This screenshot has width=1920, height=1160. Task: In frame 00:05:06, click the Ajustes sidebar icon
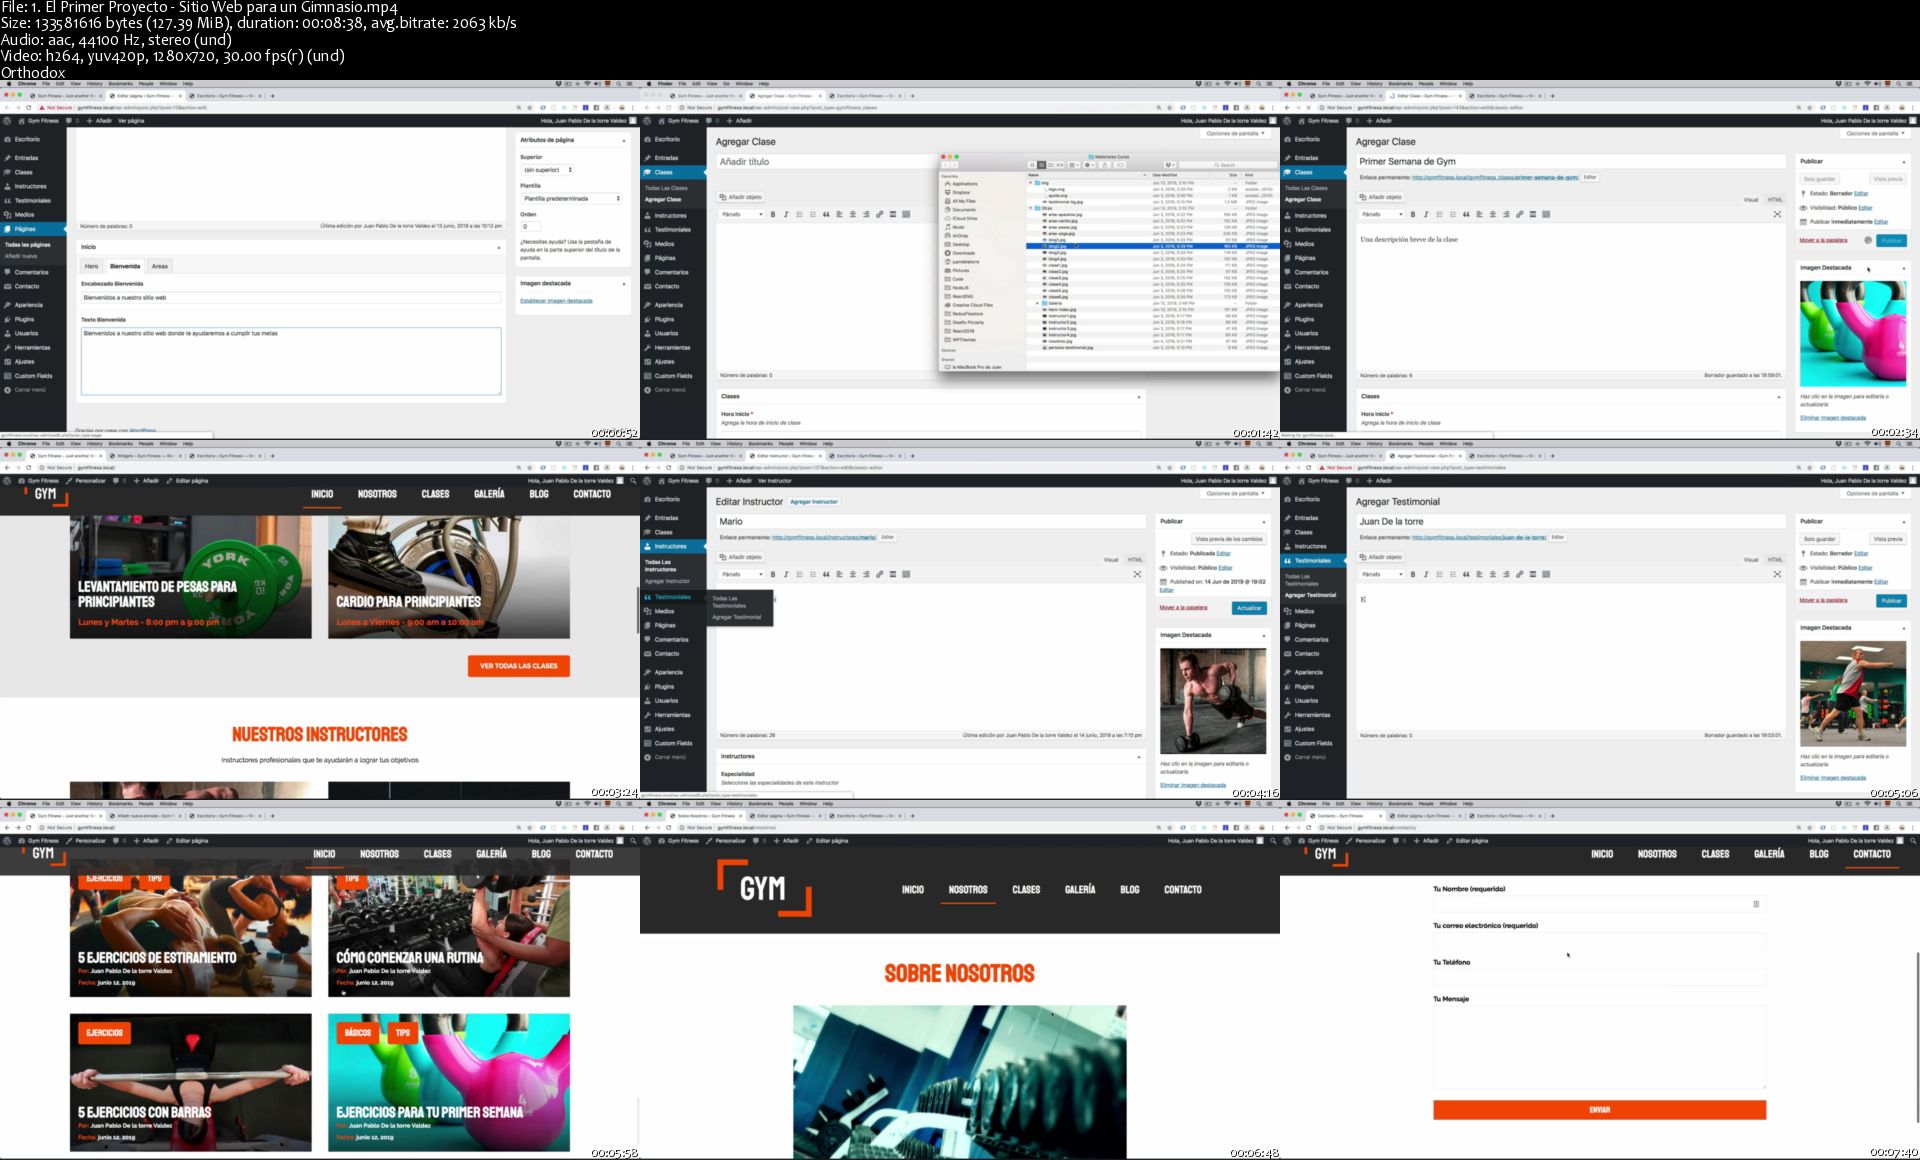1288,729
